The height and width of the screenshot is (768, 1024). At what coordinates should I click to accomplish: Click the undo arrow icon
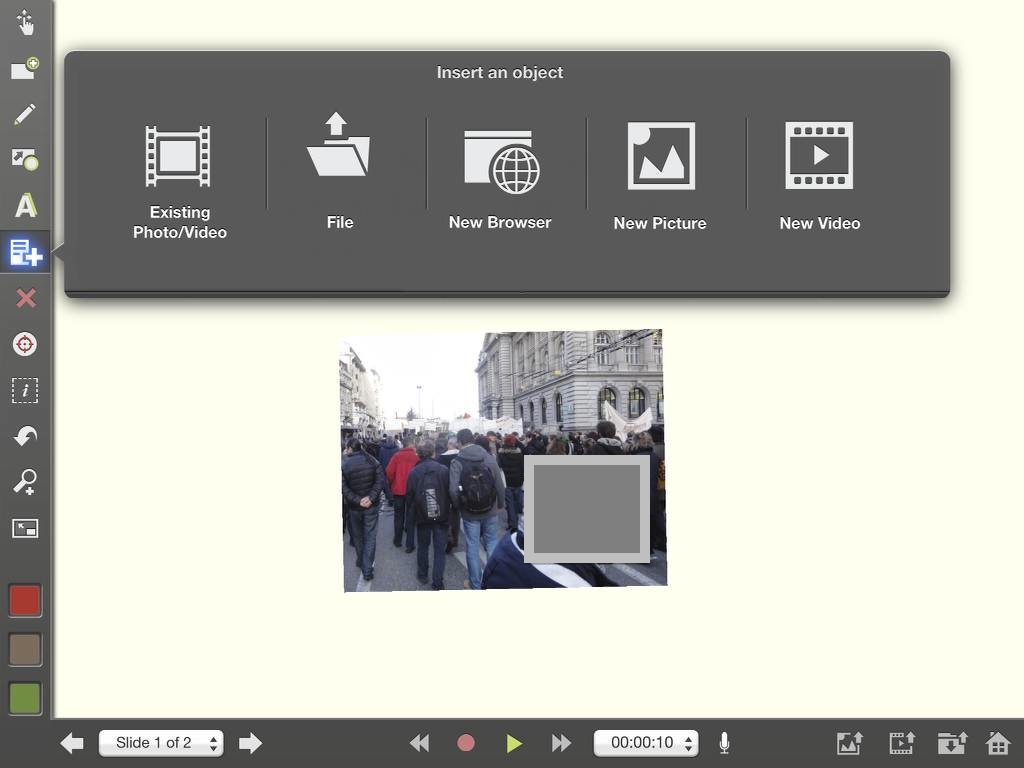[25, 436]
